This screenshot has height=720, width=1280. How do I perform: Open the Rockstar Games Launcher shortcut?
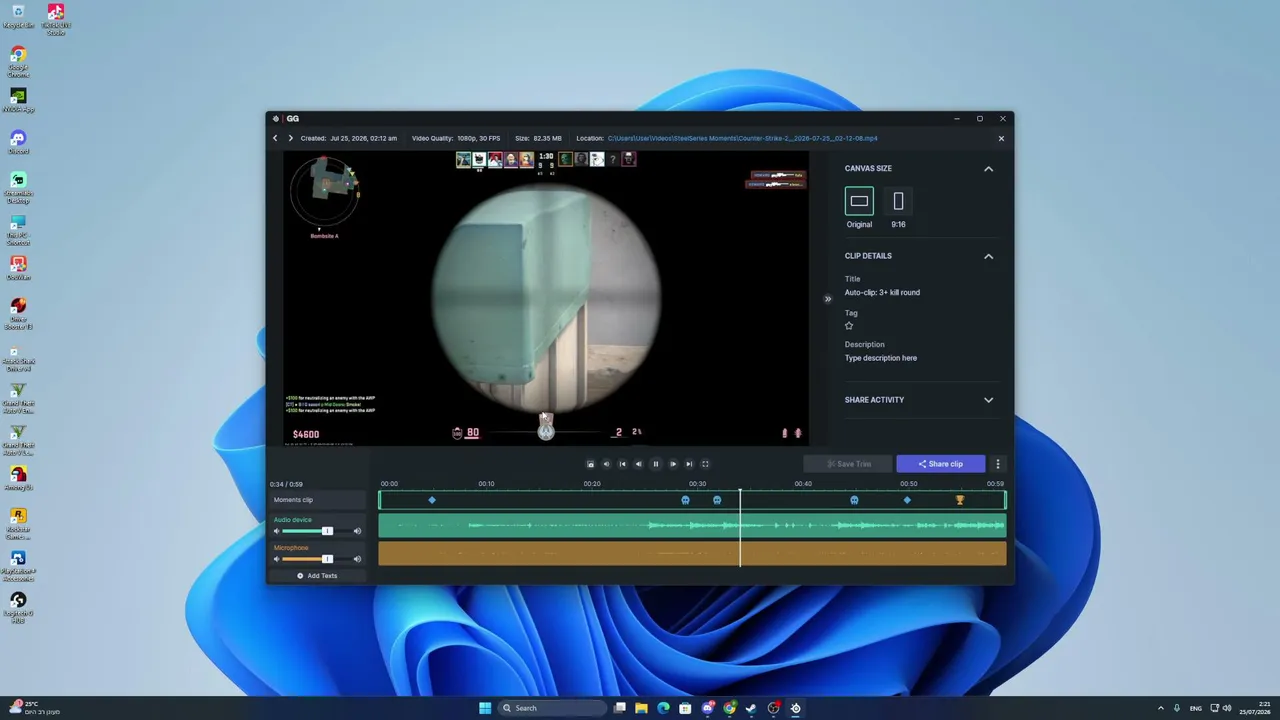[x=18, y=523]
